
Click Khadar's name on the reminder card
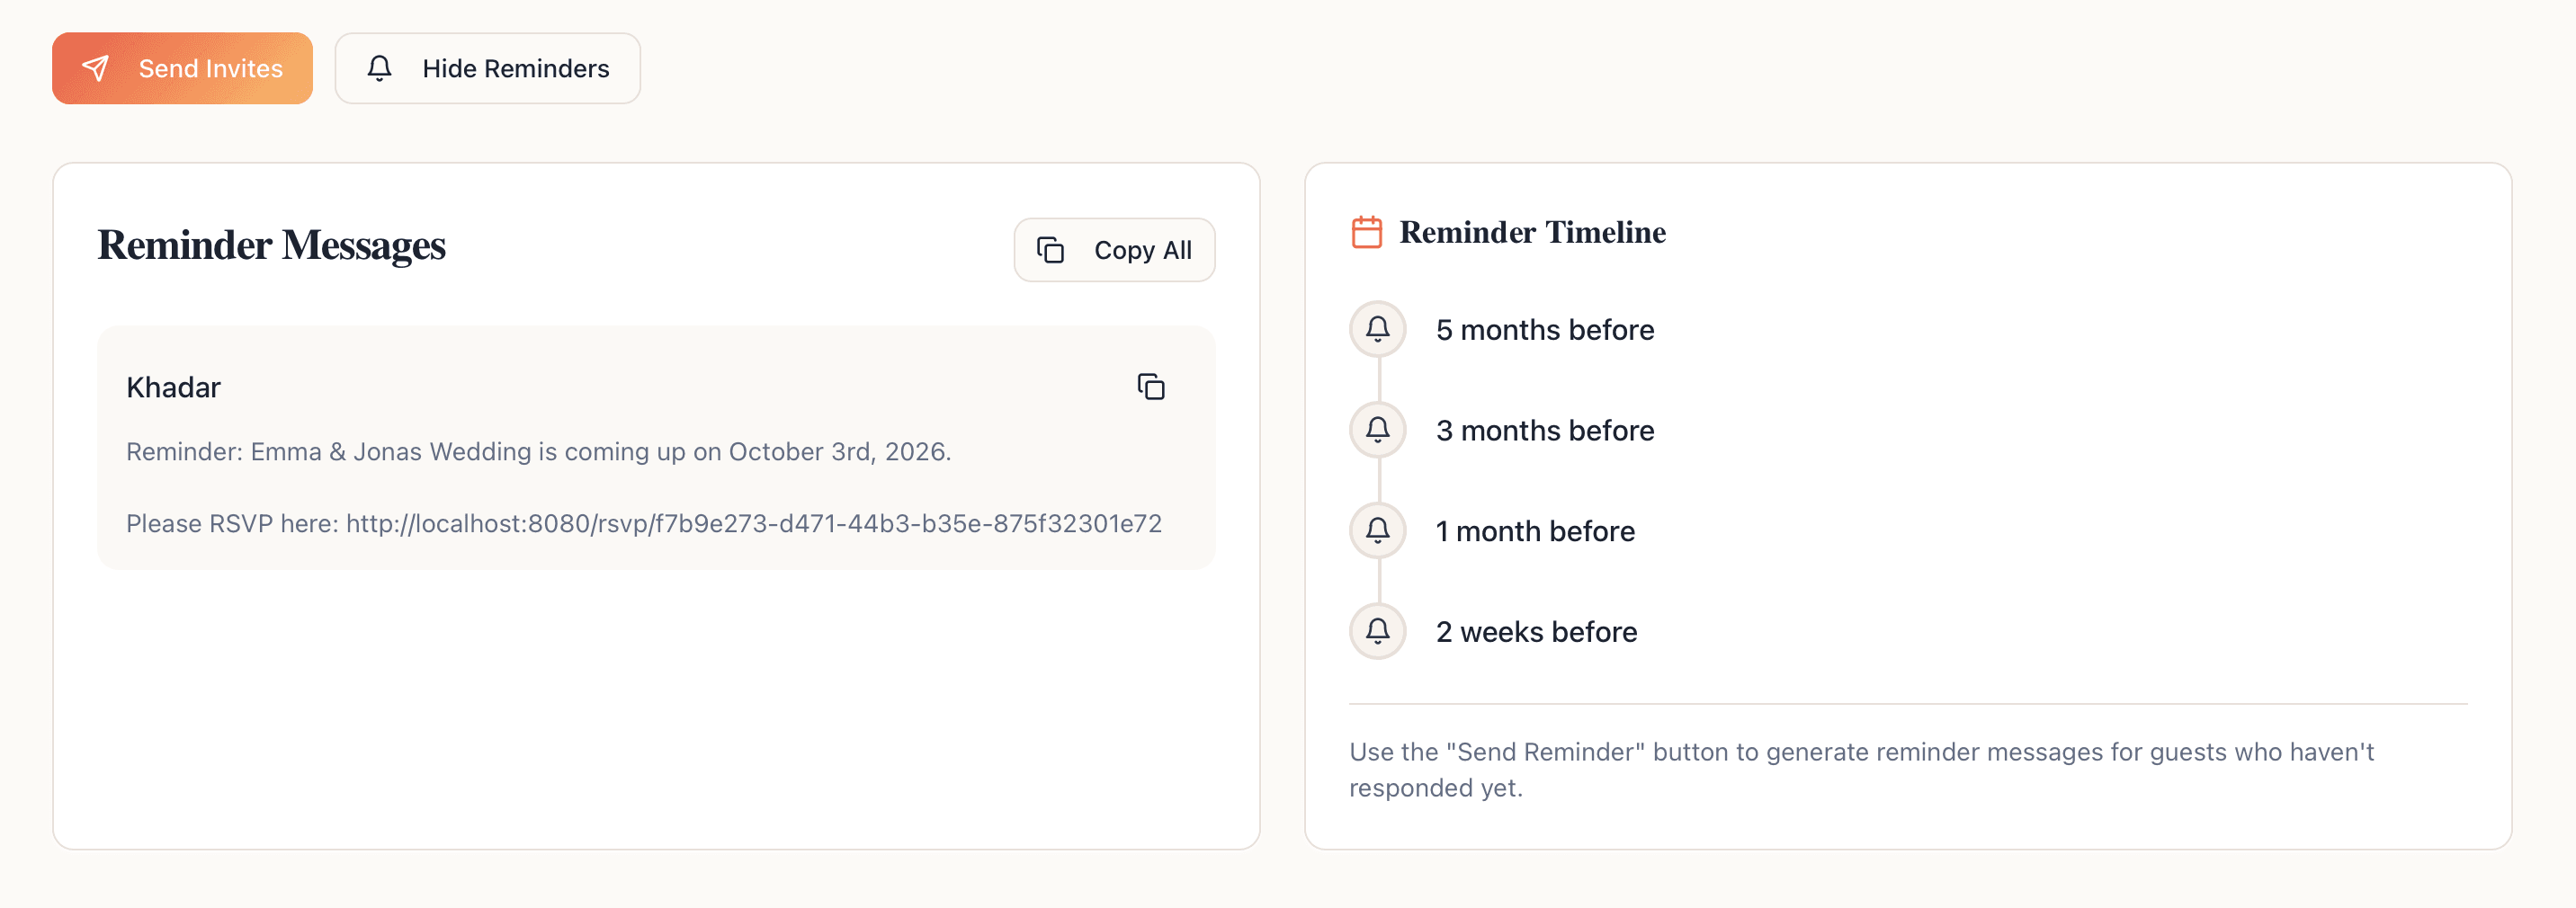click(173, 387)
